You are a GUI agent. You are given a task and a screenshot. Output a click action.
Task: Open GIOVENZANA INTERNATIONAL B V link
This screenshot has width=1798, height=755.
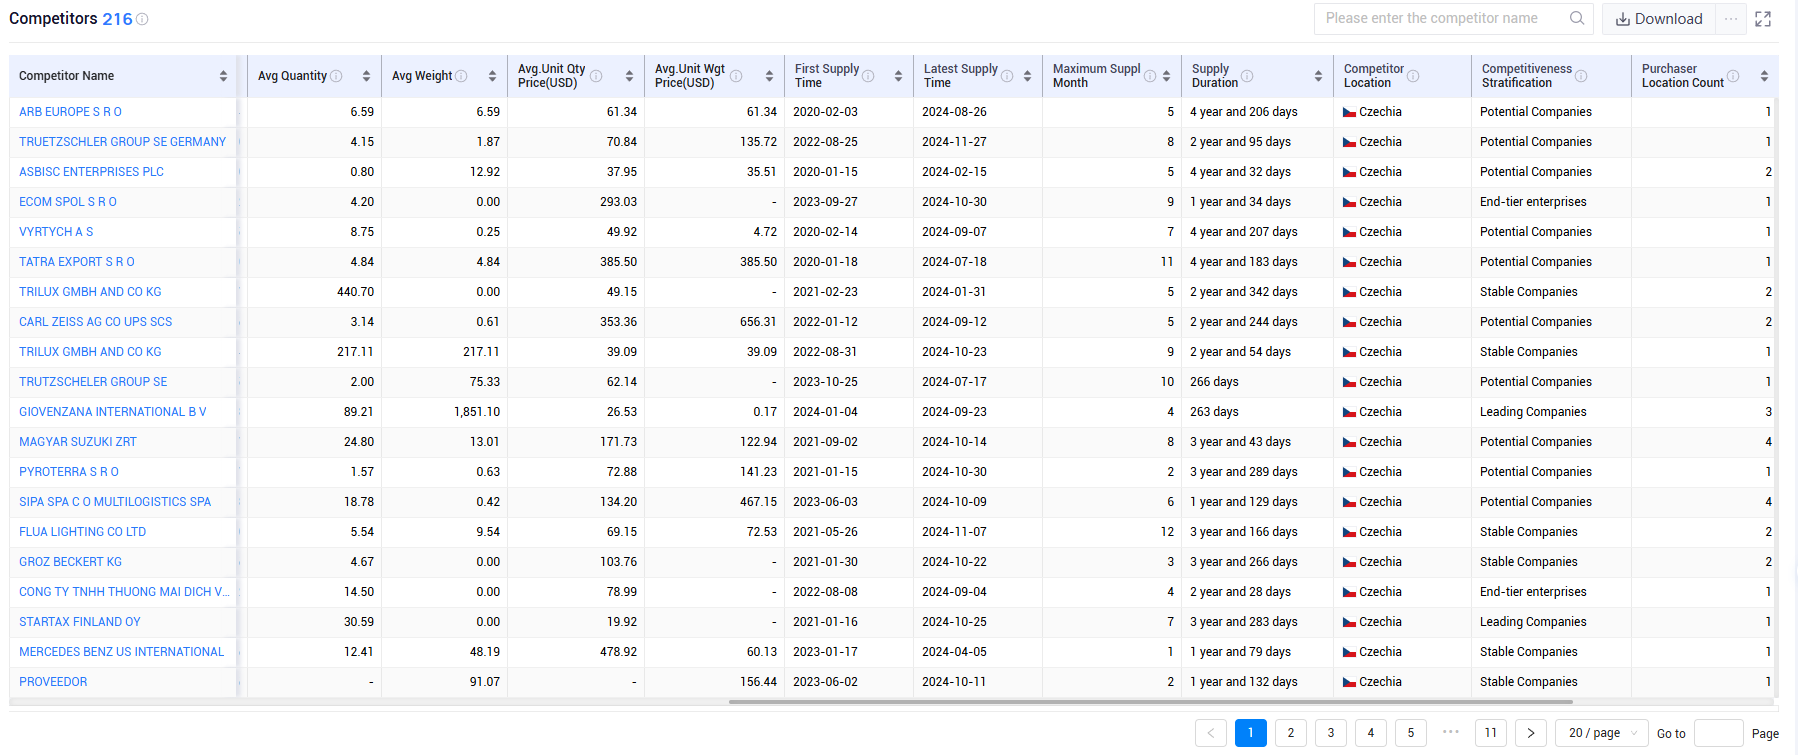pyautogui.click(x=113, y=412)
